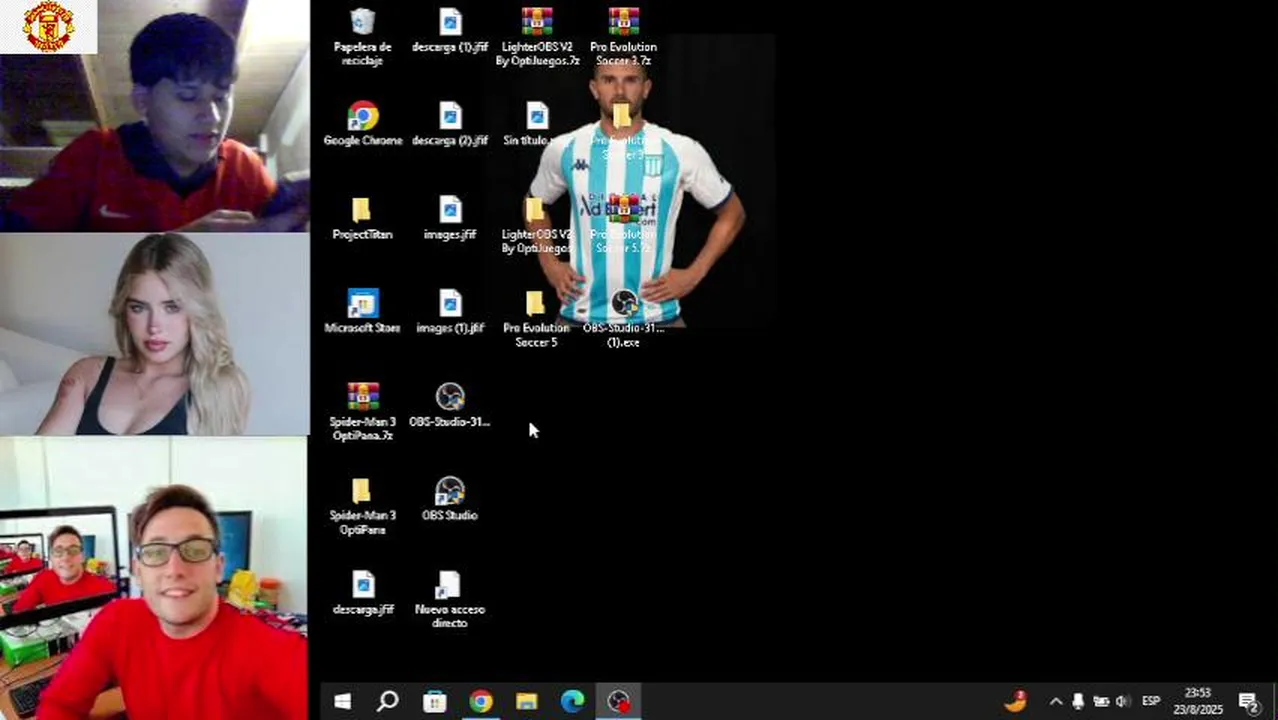The height and width of the screenshot is (720, 1278).
Task: Select the images.jfif file
Action: 450,218
